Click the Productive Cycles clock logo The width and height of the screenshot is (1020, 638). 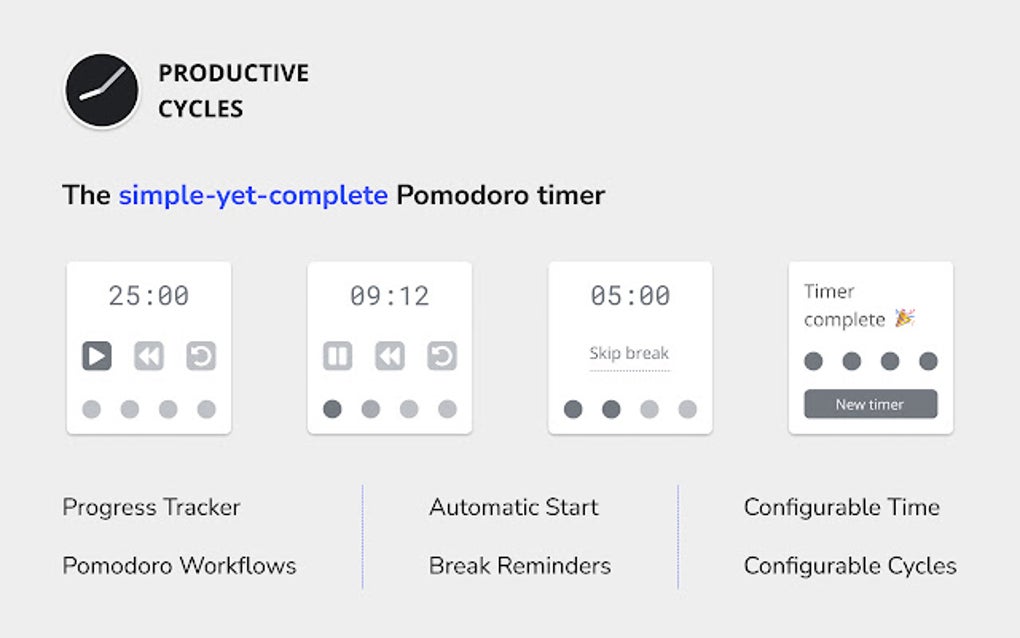tap(101, 90)
